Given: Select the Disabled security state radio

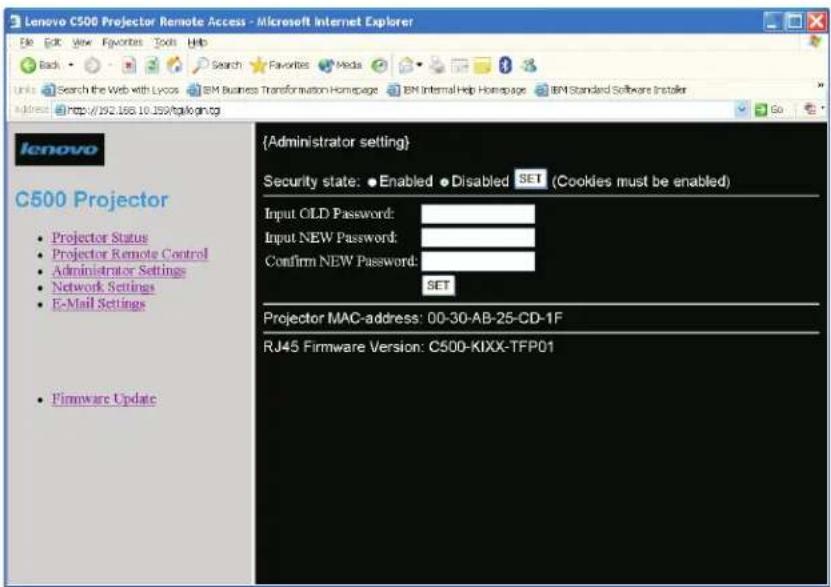Looking at the screenshot, I should click(444, 182).
